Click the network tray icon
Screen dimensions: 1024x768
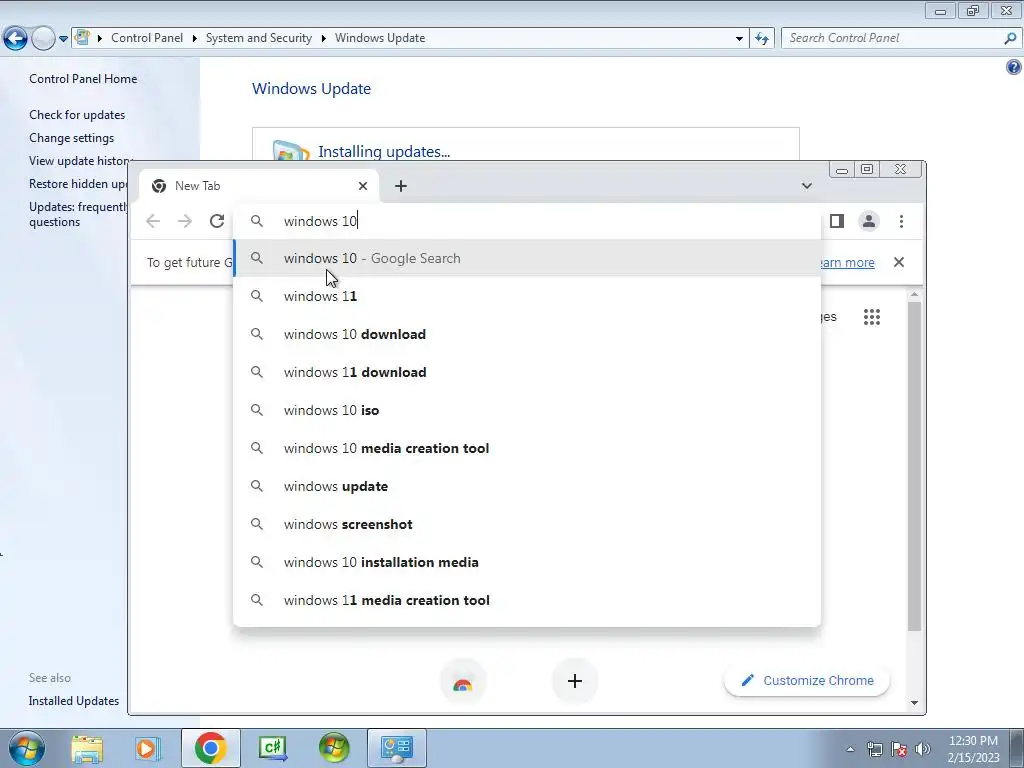coord(874,749)
